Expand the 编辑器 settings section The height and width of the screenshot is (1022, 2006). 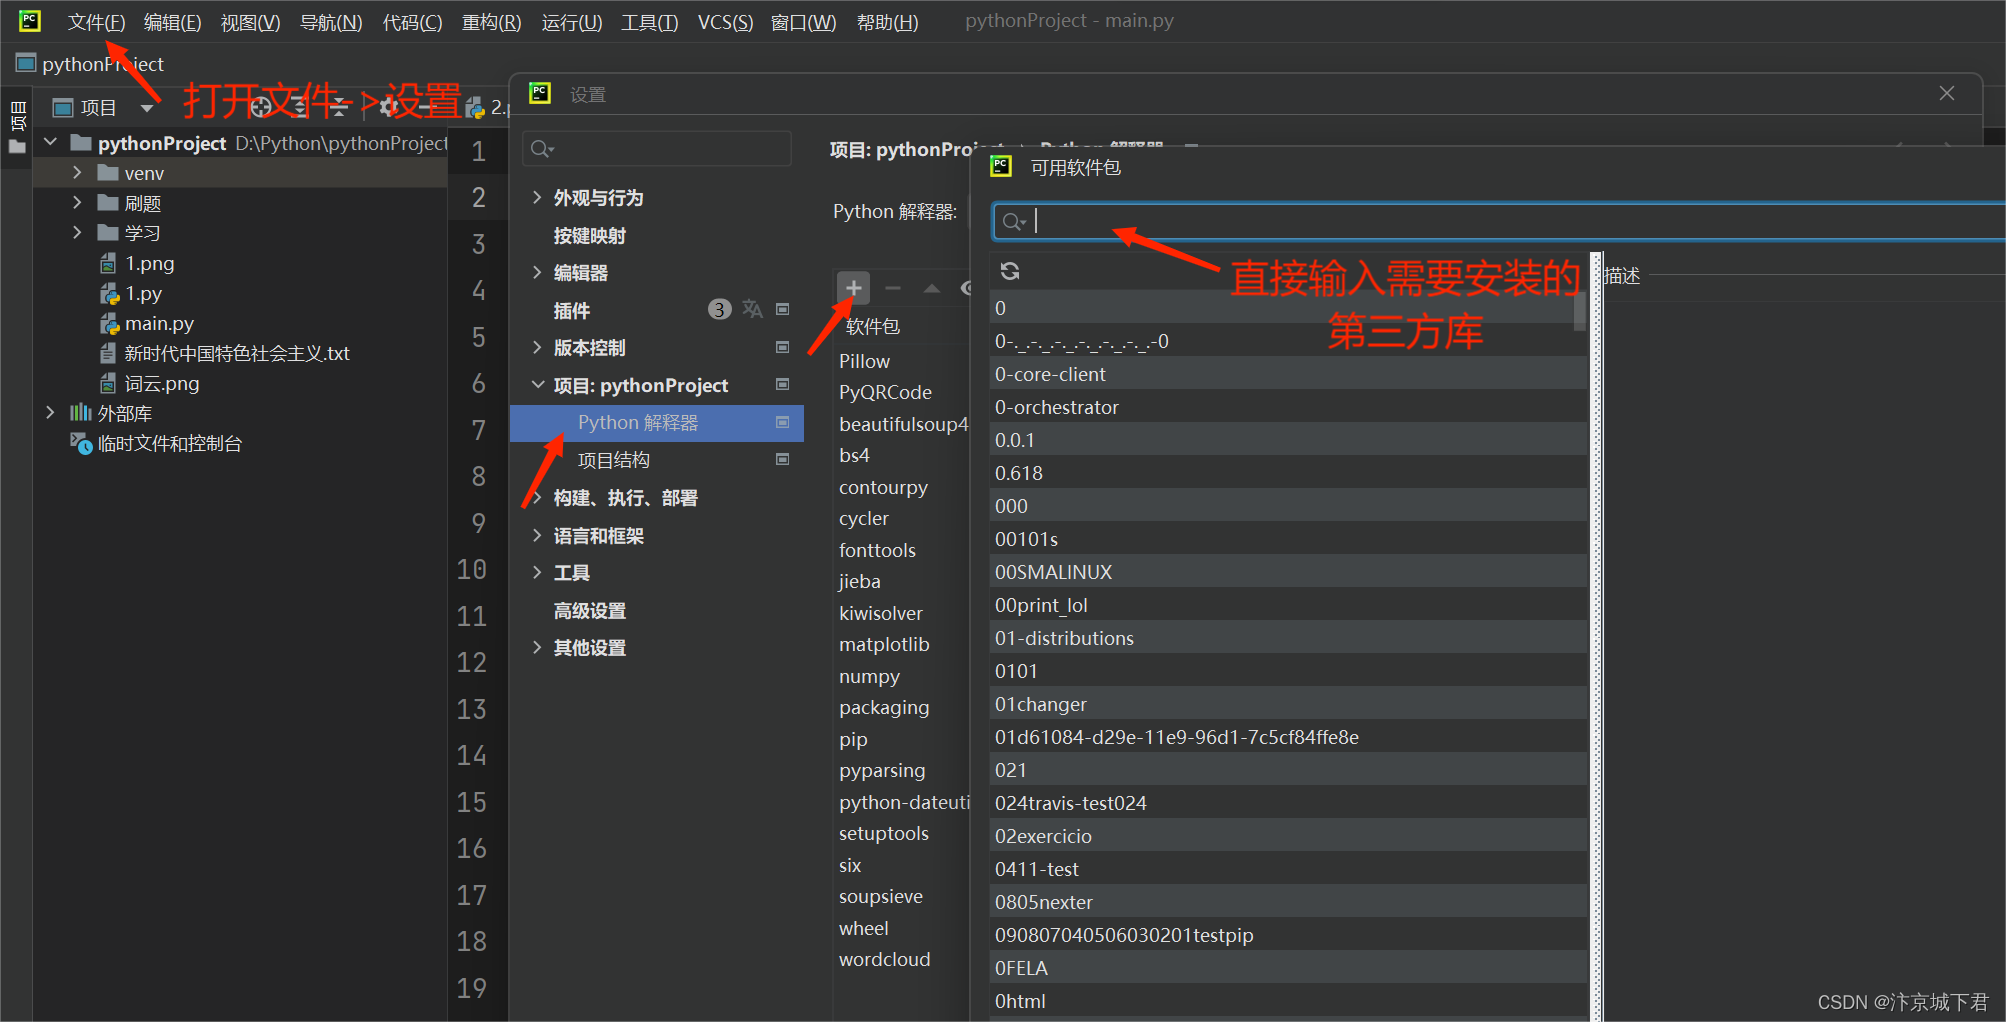(x=537, y=272)
